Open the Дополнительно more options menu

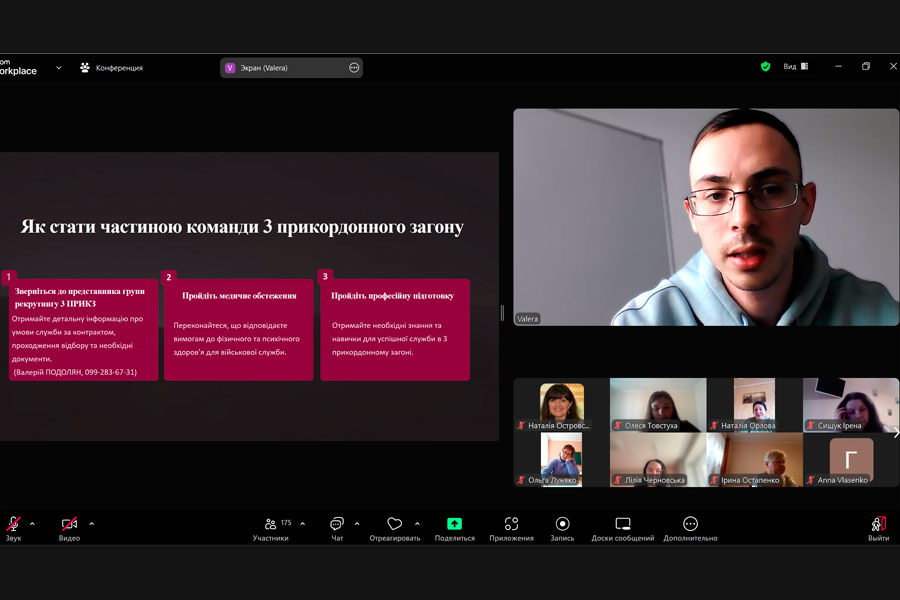[690, 528]
